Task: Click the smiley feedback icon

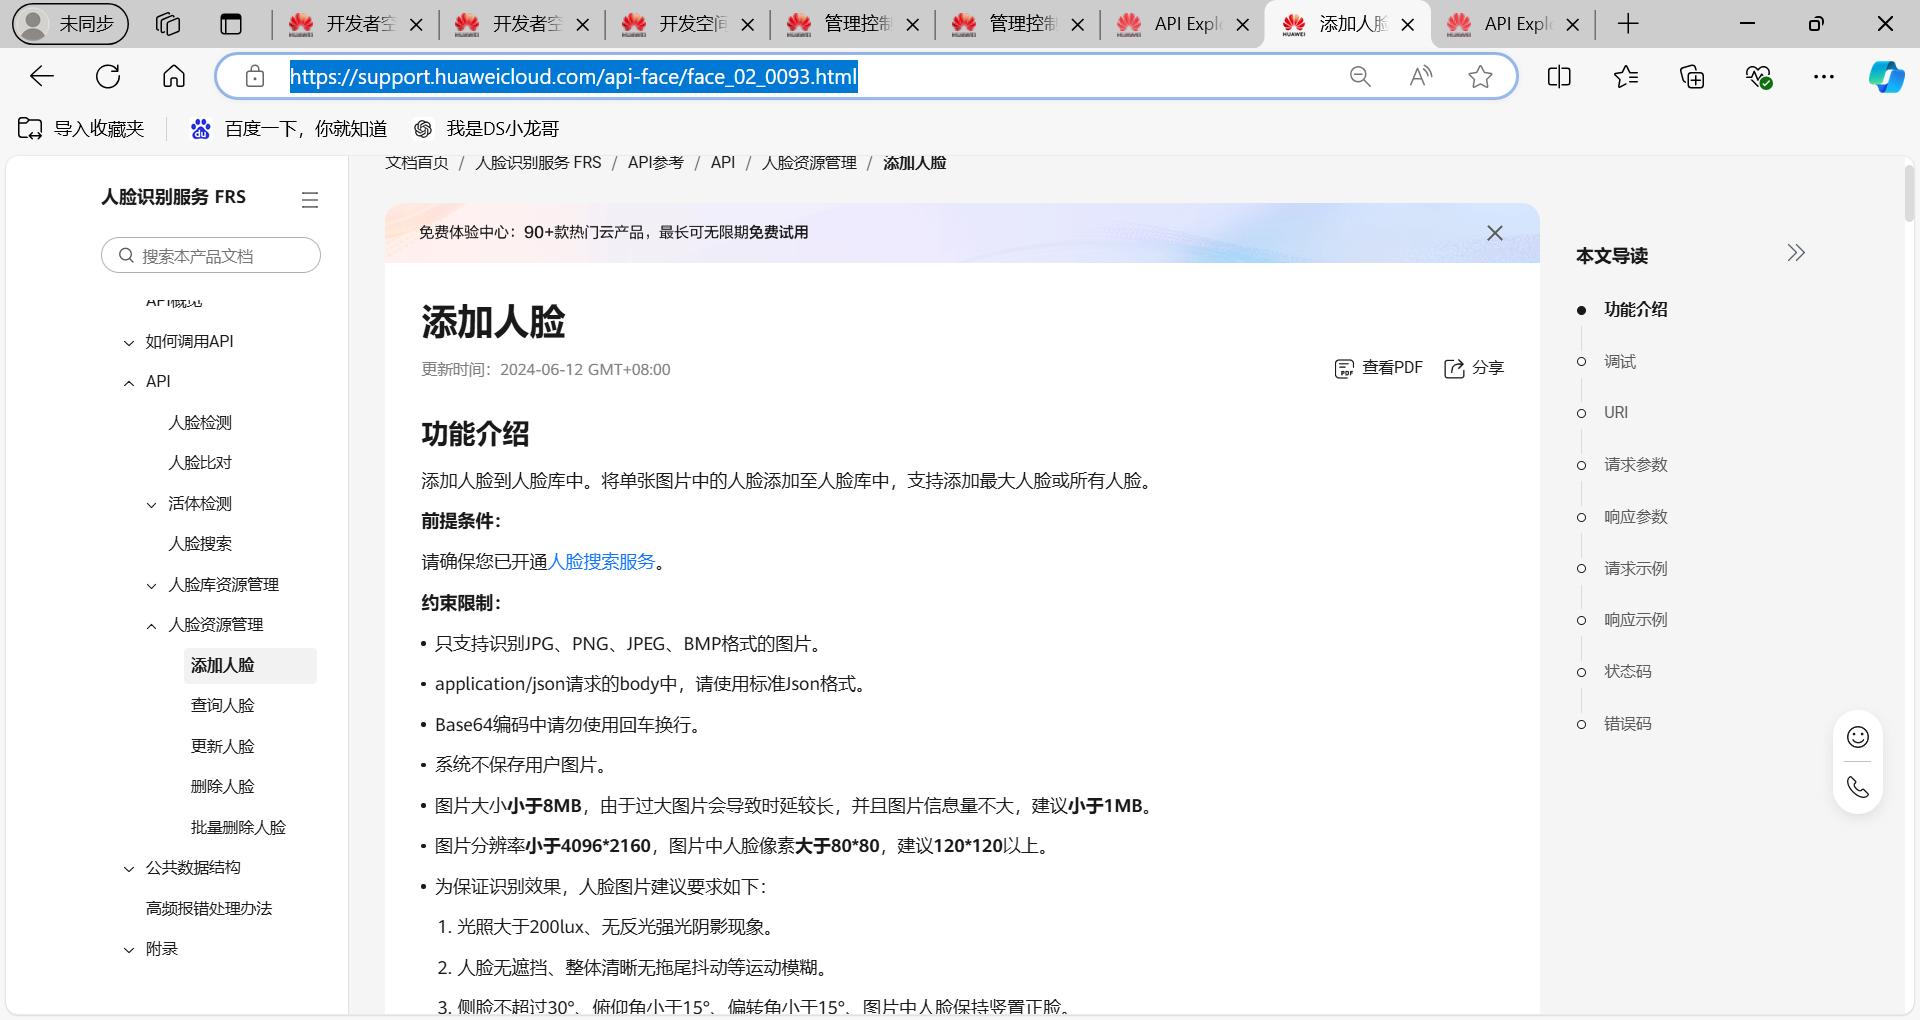Action: tap(1857, 737)
